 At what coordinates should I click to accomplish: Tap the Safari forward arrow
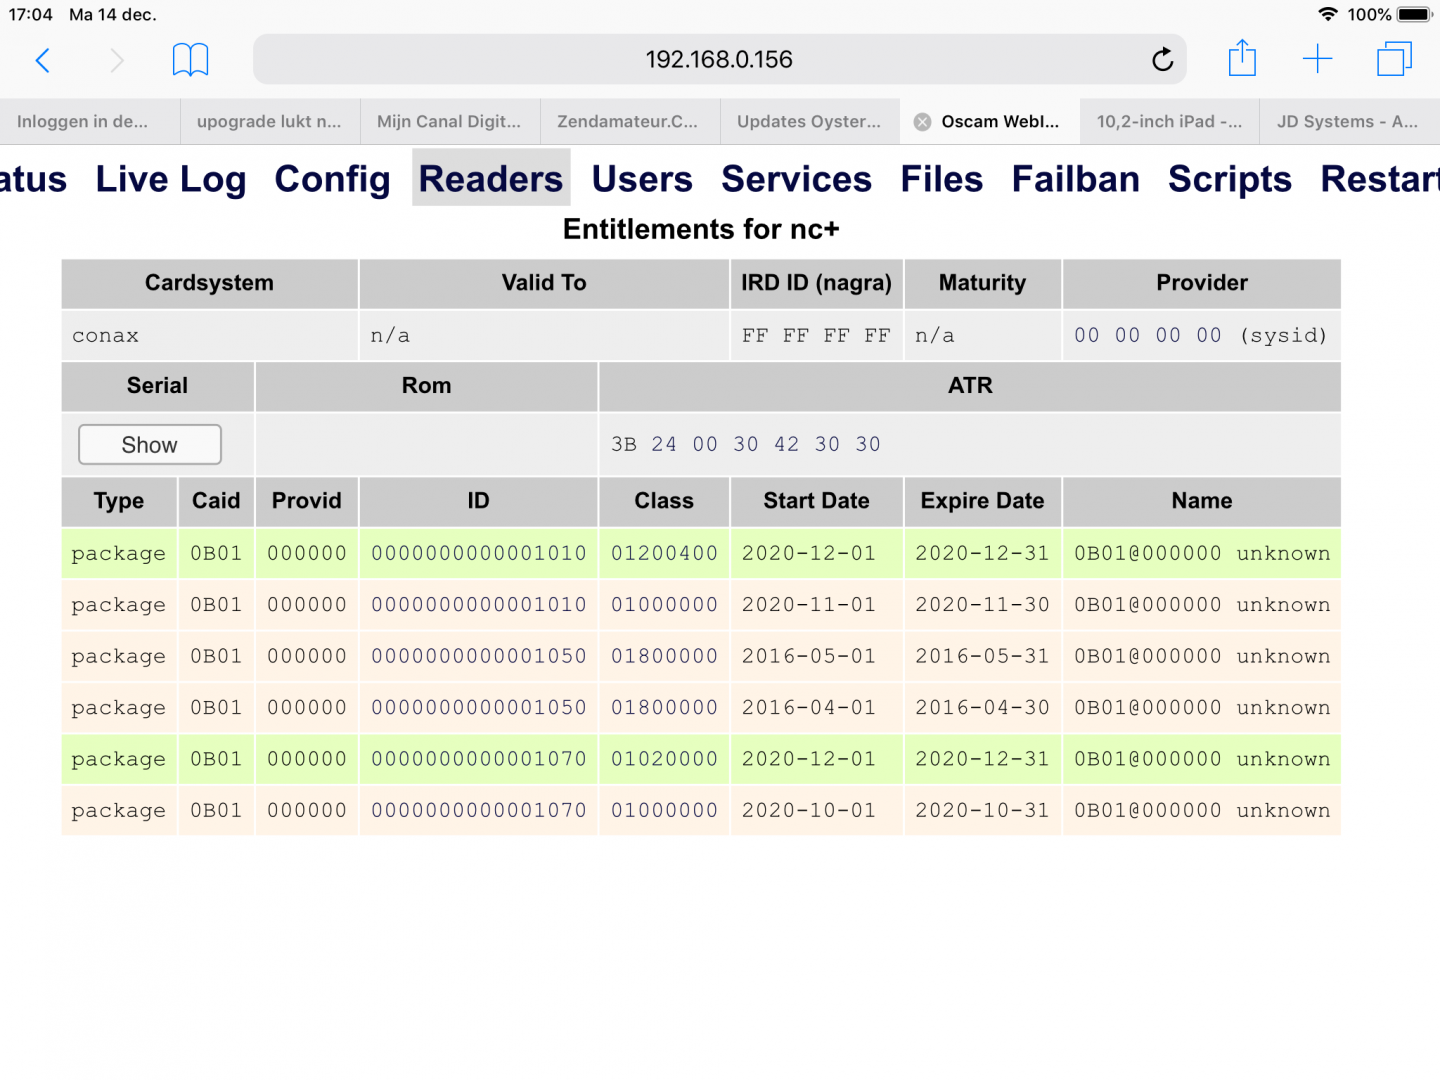pos(117,60)
